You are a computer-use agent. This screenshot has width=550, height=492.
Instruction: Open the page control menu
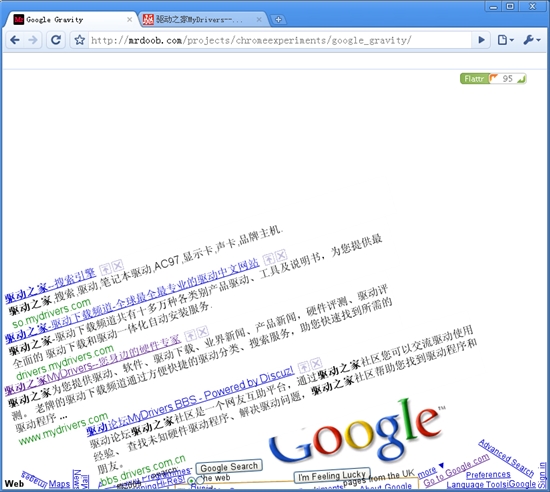coord(505,40)
